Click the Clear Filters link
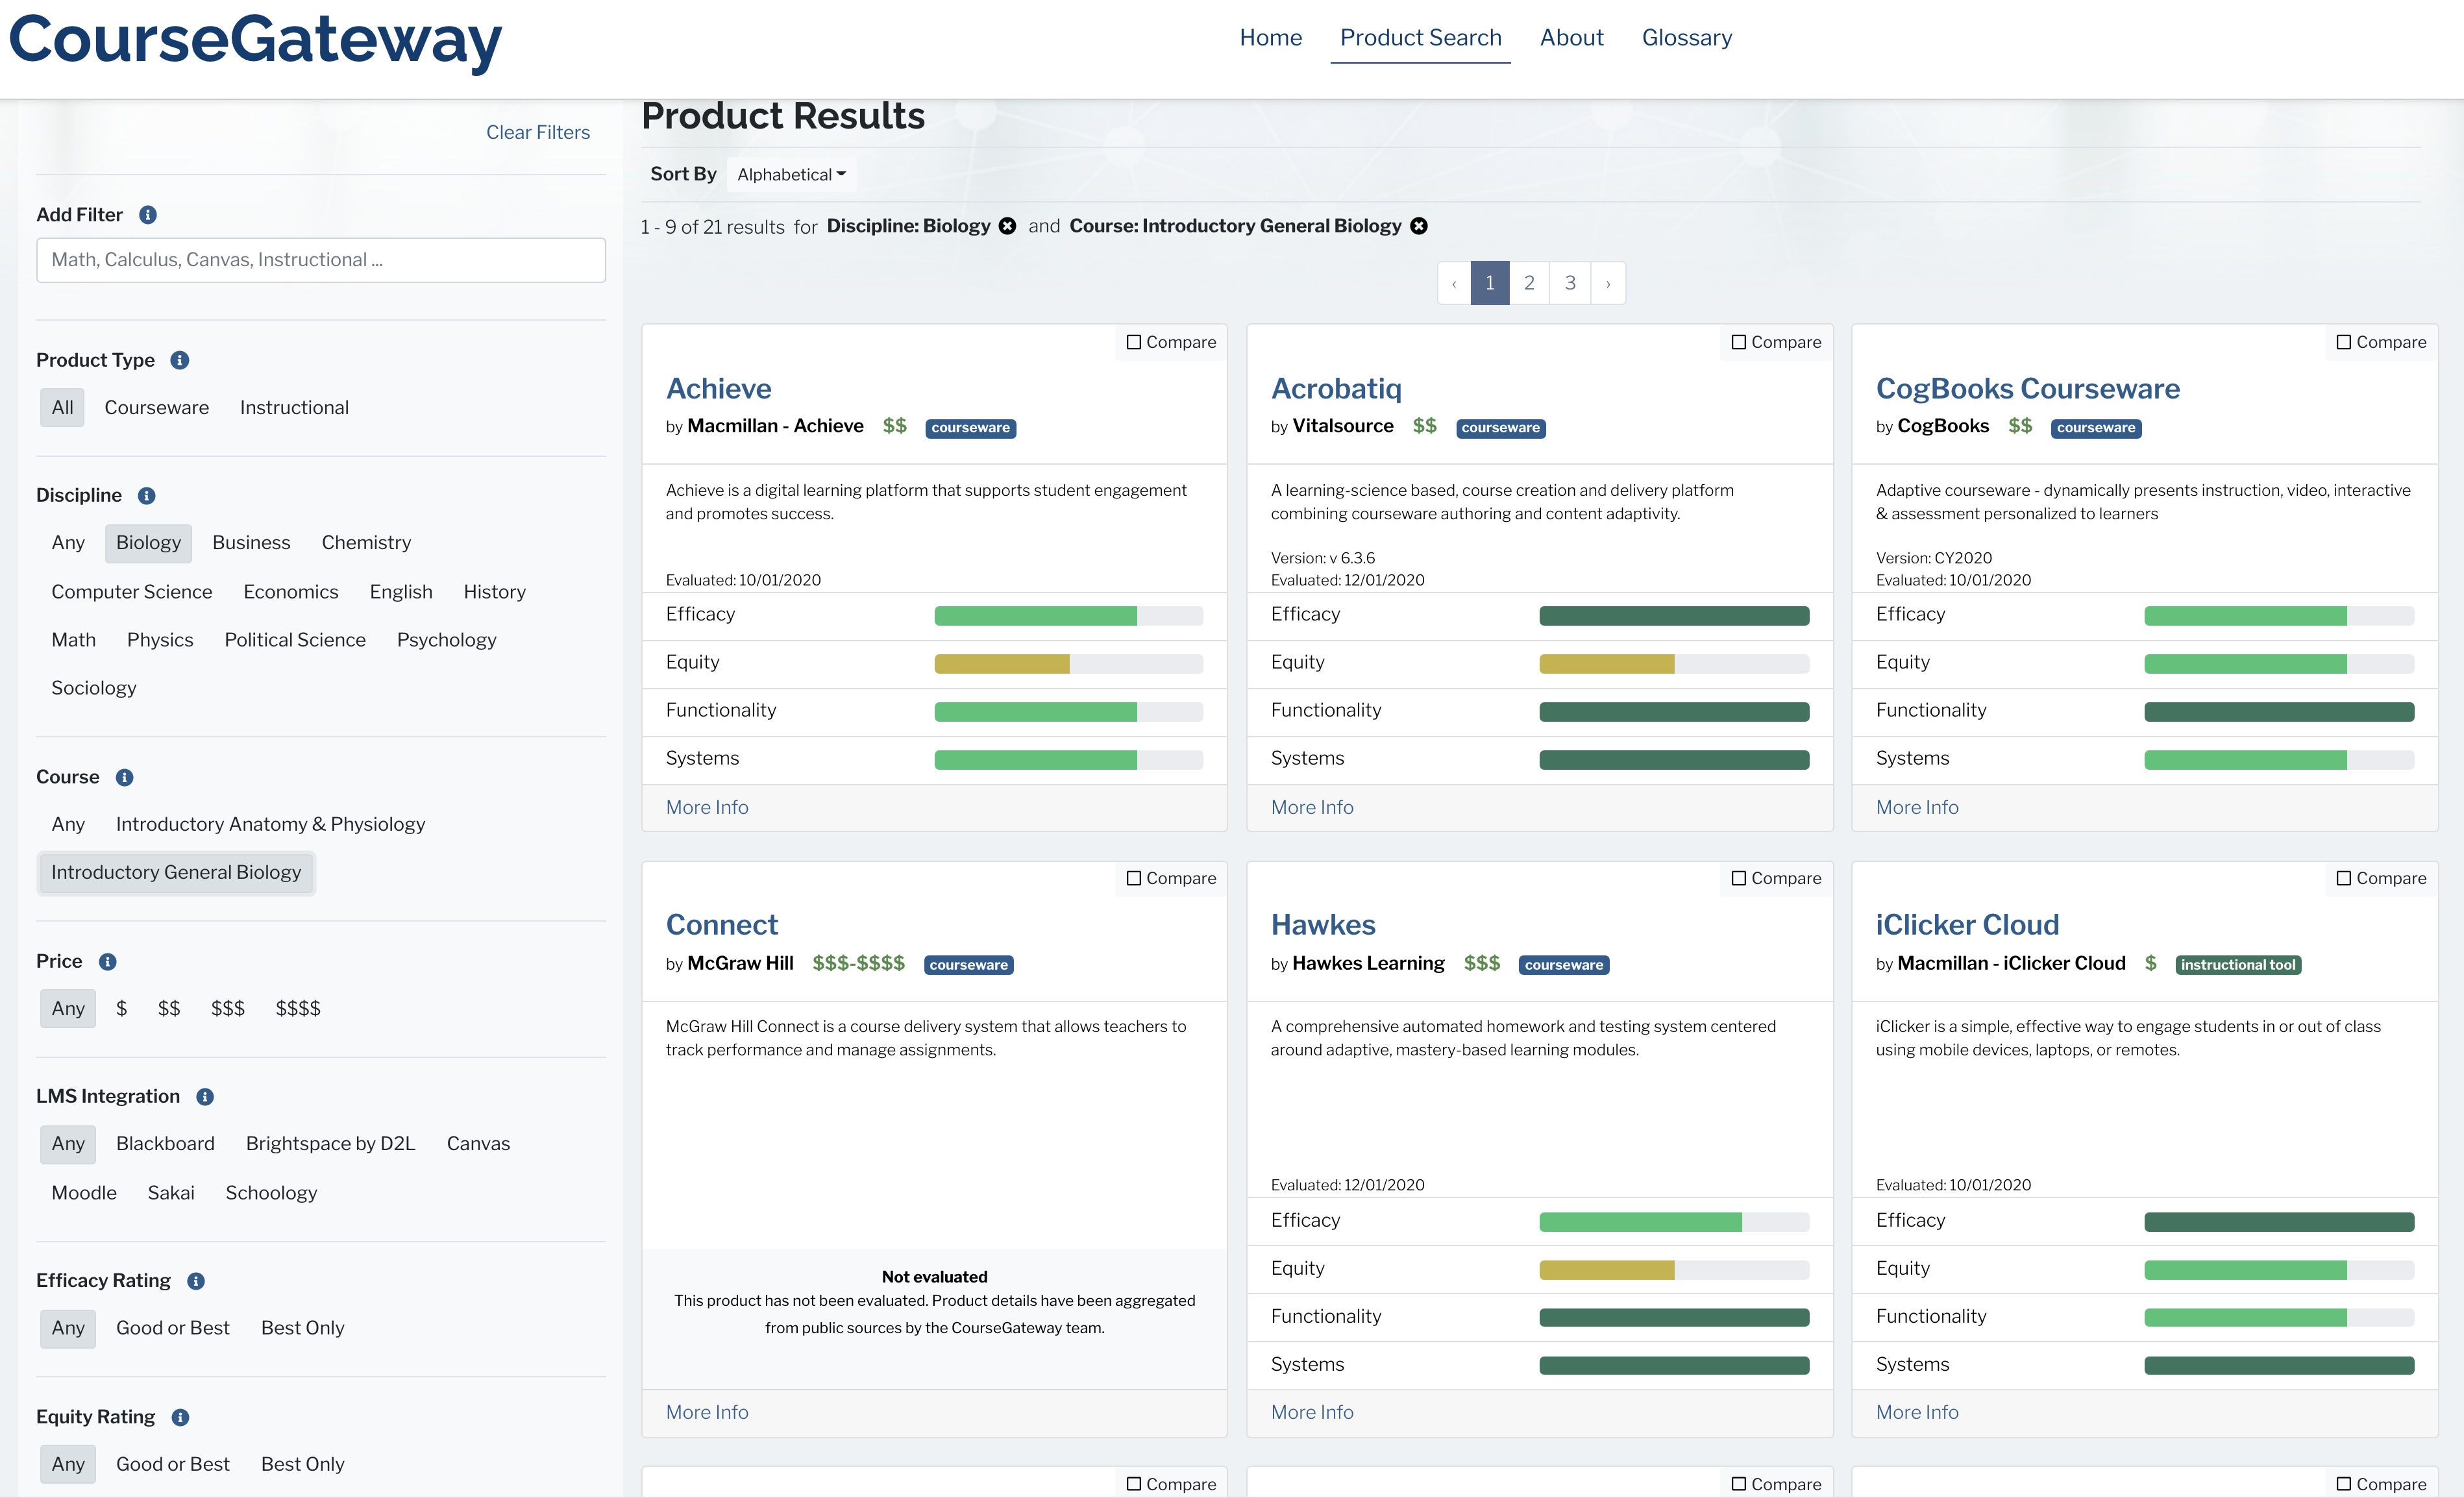Image resolution: width=2464 pixels, height=1498 pixels. coord(538,132)
